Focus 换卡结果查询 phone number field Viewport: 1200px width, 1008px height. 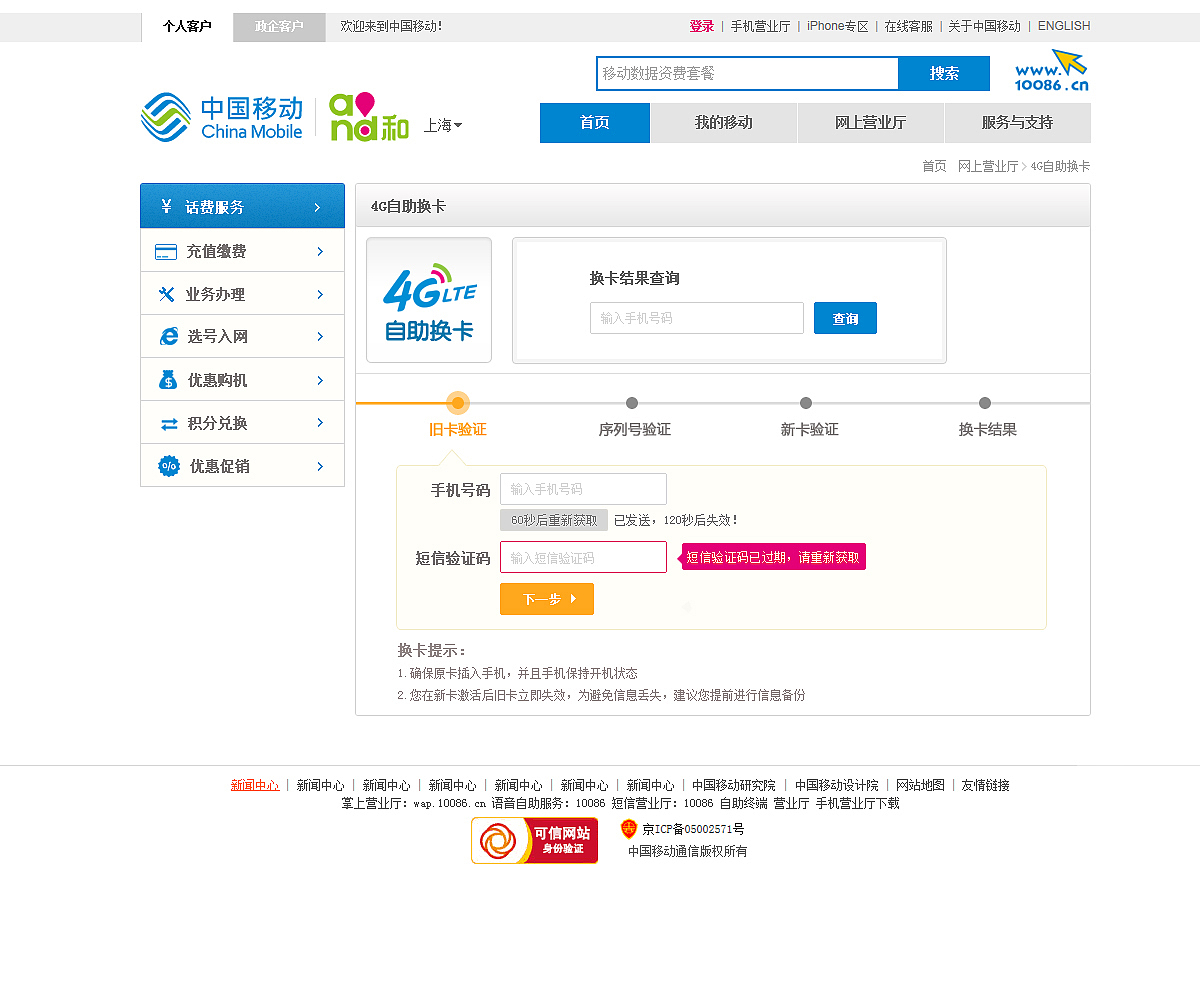pos(697,318)
